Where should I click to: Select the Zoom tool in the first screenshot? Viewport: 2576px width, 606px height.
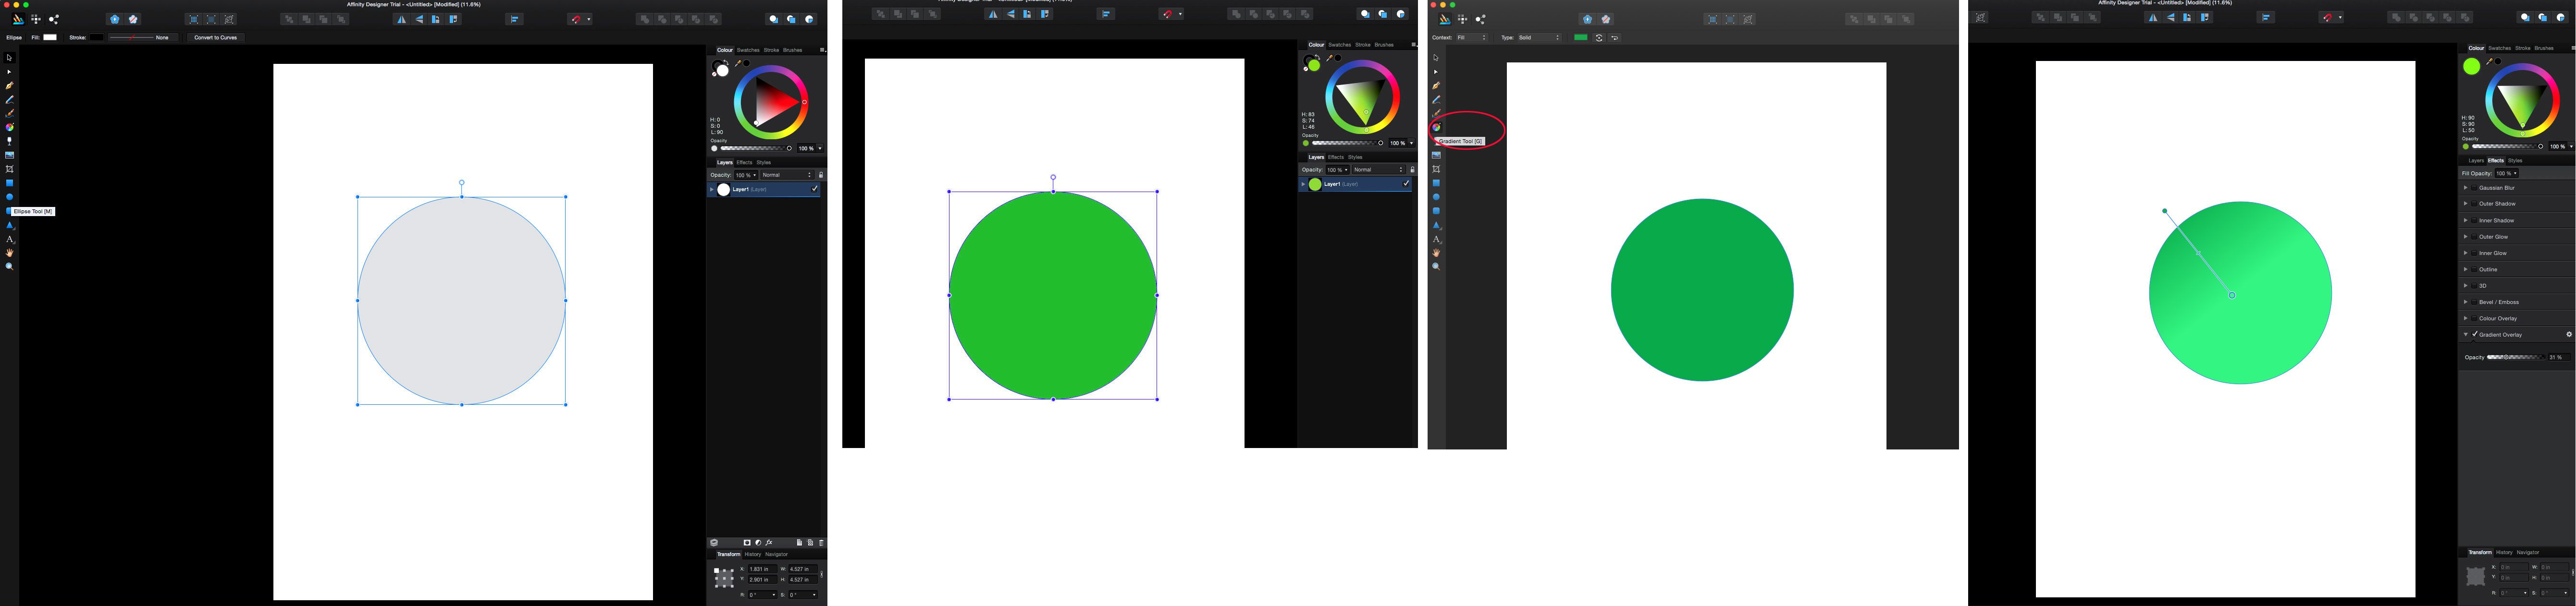click(10, 267)
